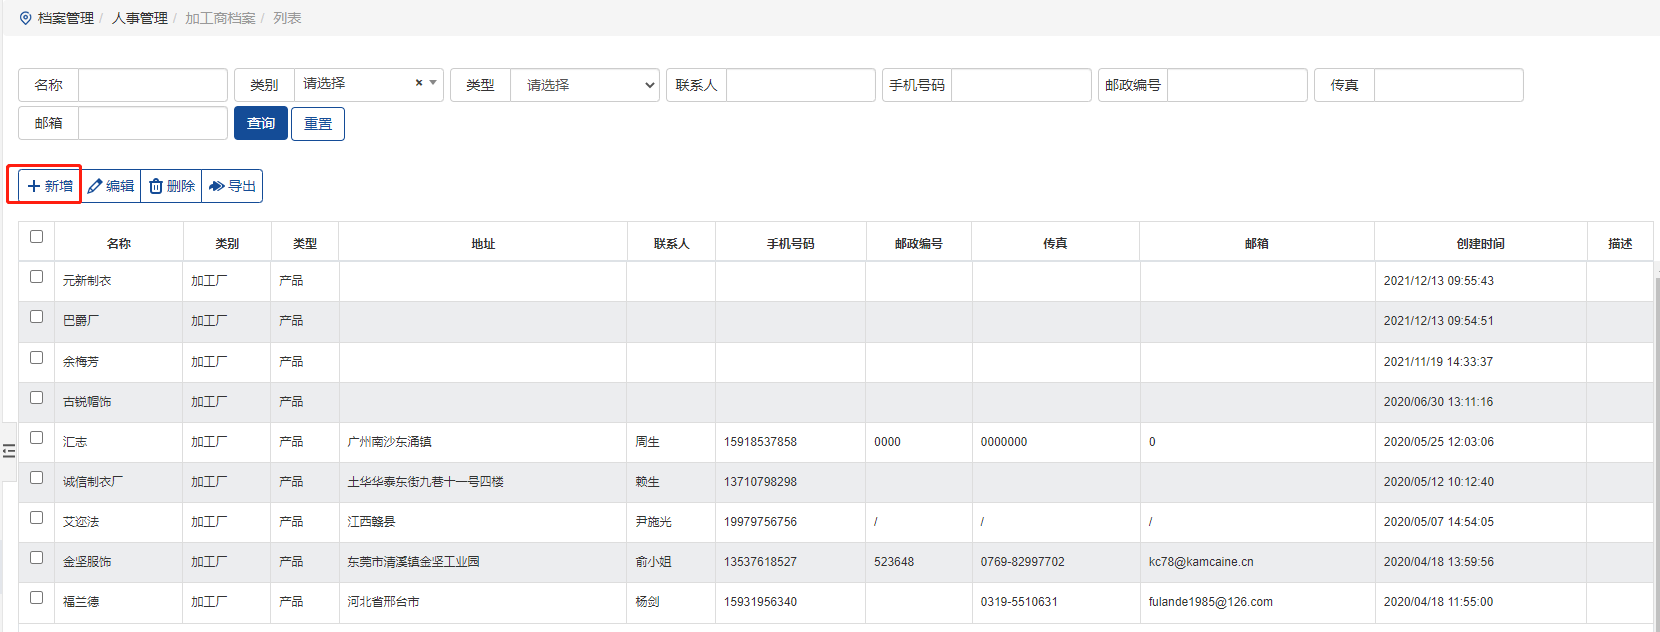Sort by 创建时间 column header
Screen dimensions: 1660x632
pos(1480,243)
